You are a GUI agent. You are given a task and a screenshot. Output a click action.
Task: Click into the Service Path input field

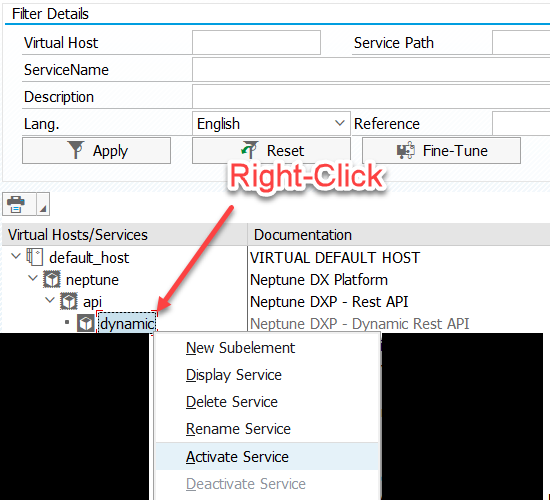pos(521,42)
